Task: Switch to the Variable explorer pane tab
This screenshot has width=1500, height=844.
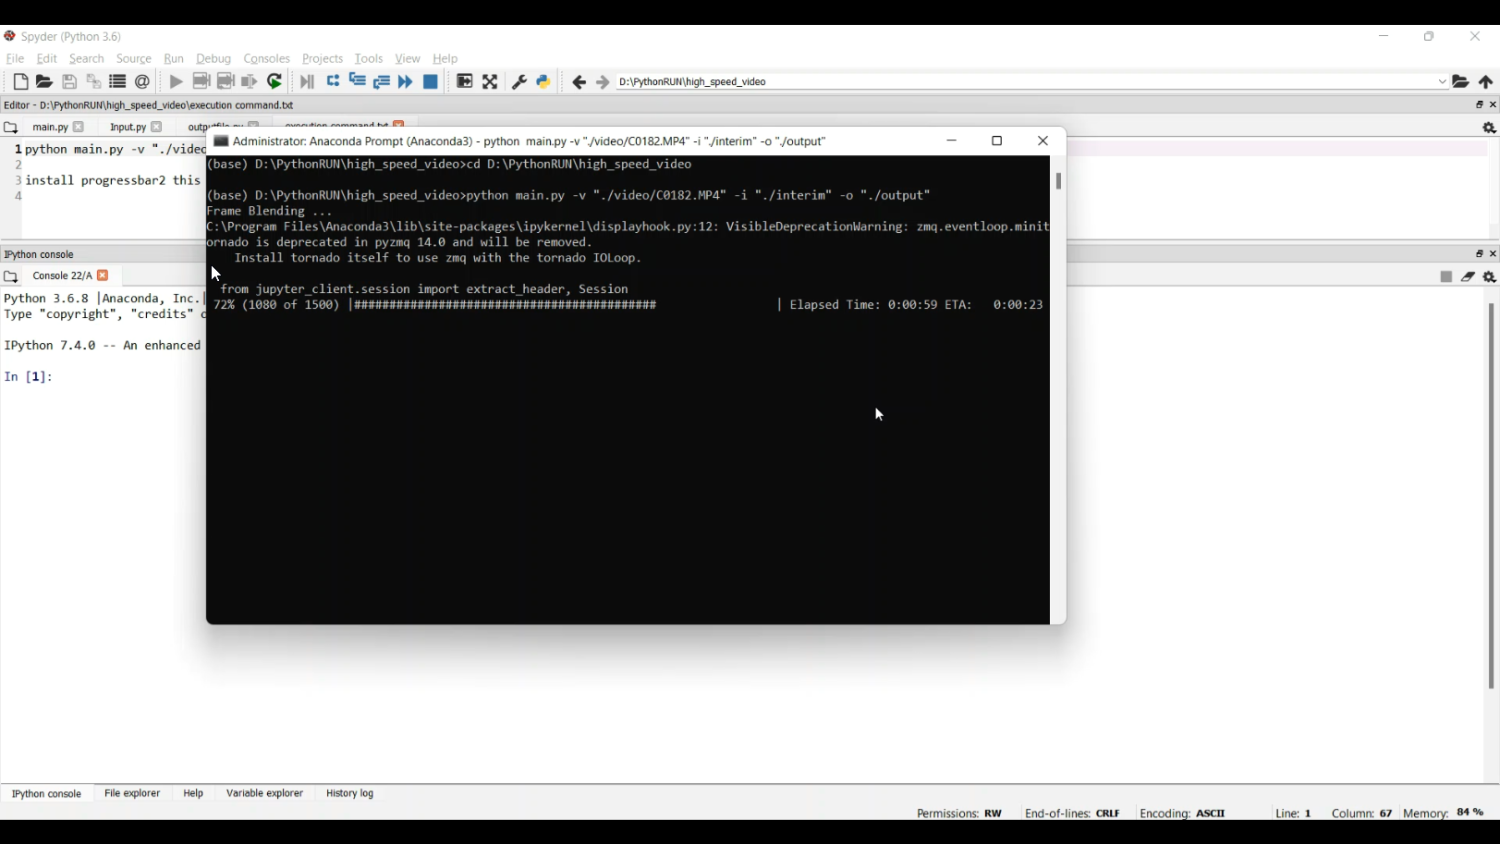Action: pyautogui.click(x=264, y=794)
